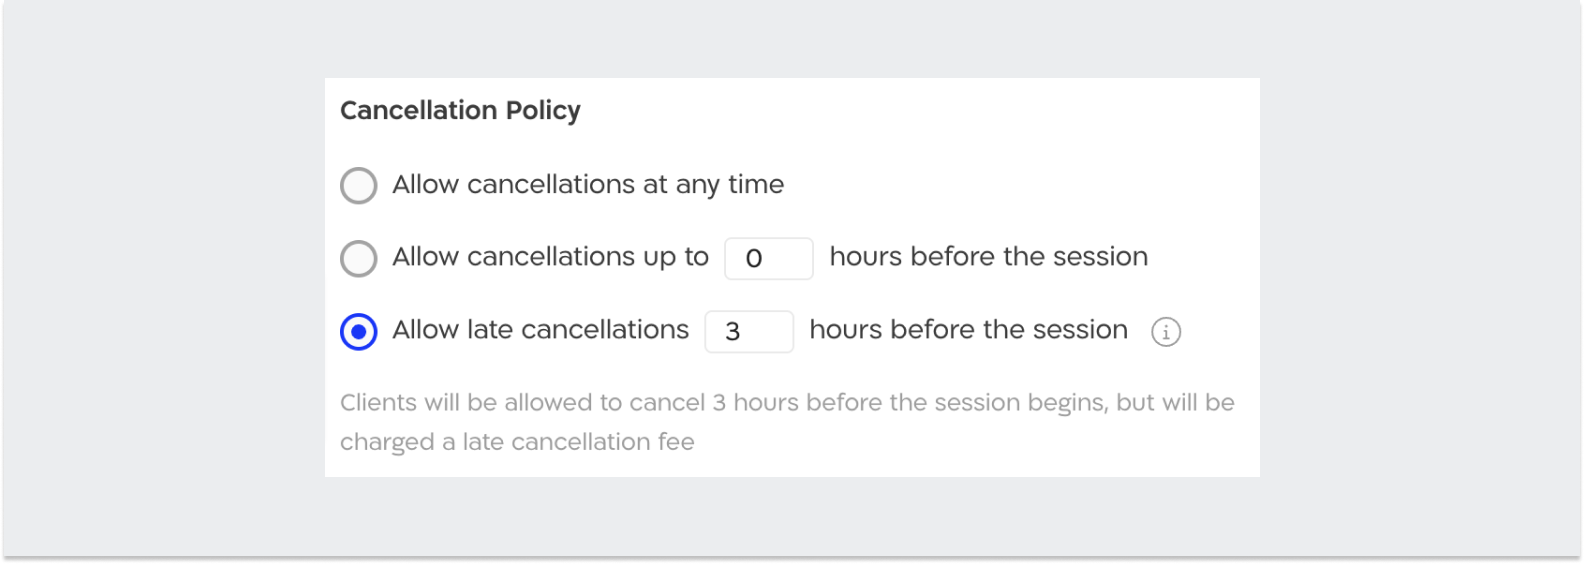Click the word "Policy" in the section title
Viewport: 1584px width, 564px height.
coord(543,110)
